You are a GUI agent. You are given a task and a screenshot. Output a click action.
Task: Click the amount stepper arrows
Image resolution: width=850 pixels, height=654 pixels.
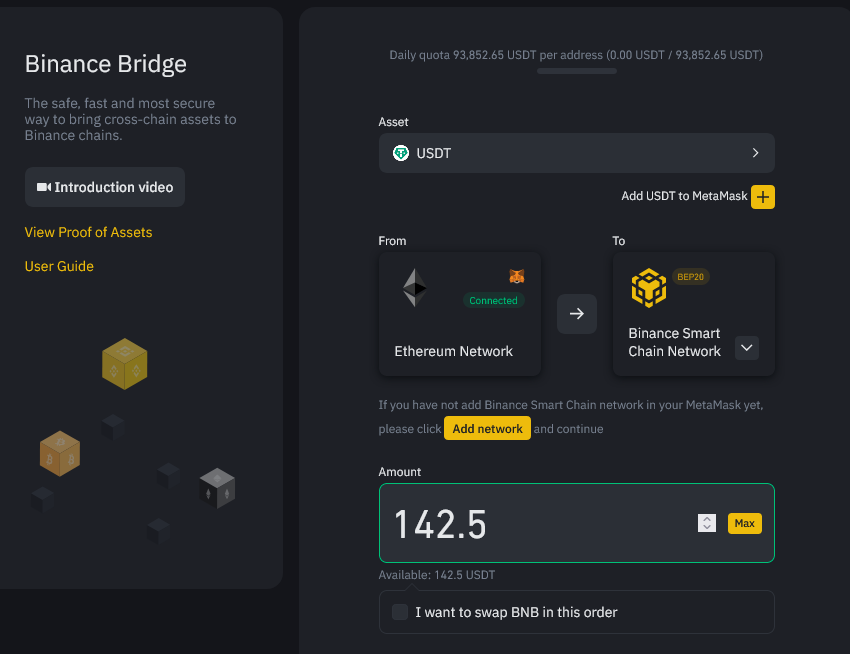[x=707, y=523]
